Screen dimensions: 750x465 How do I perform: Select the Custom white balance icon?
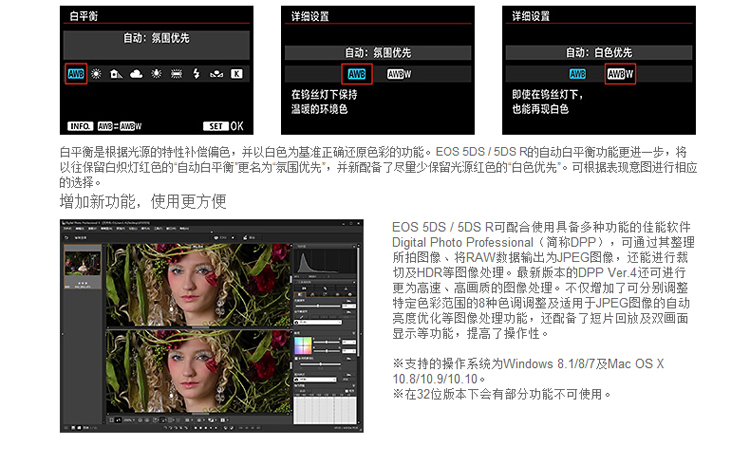pos(216,74)
